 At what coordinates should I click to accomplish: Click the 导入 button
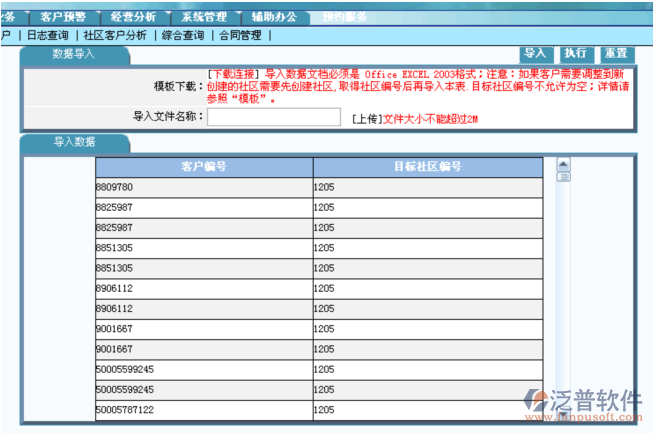535,53
